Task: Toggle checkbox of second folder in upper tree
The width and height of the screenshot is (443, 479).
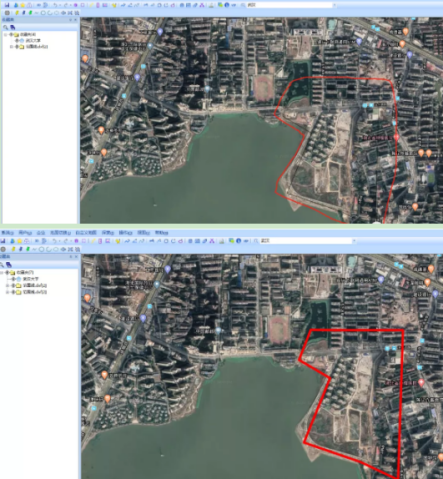Action: click(x=17, y=46)
